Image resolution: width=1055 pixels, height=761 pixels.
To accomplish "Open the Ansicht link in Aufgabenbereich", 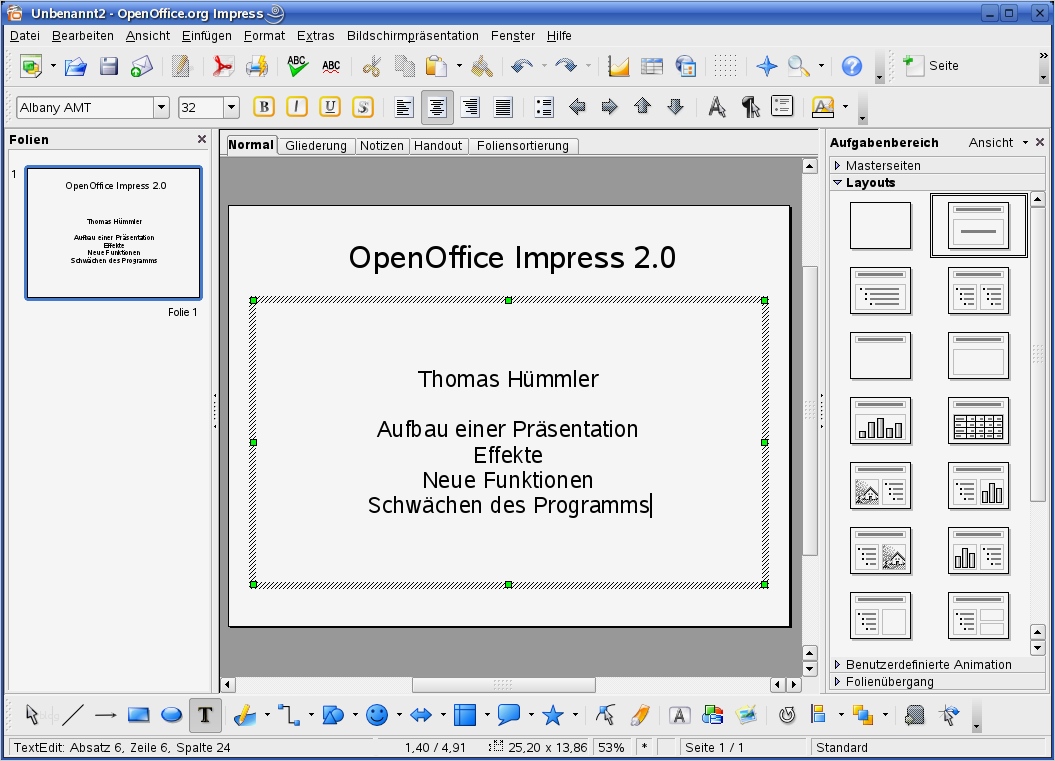I will click(x=990, y=143).
